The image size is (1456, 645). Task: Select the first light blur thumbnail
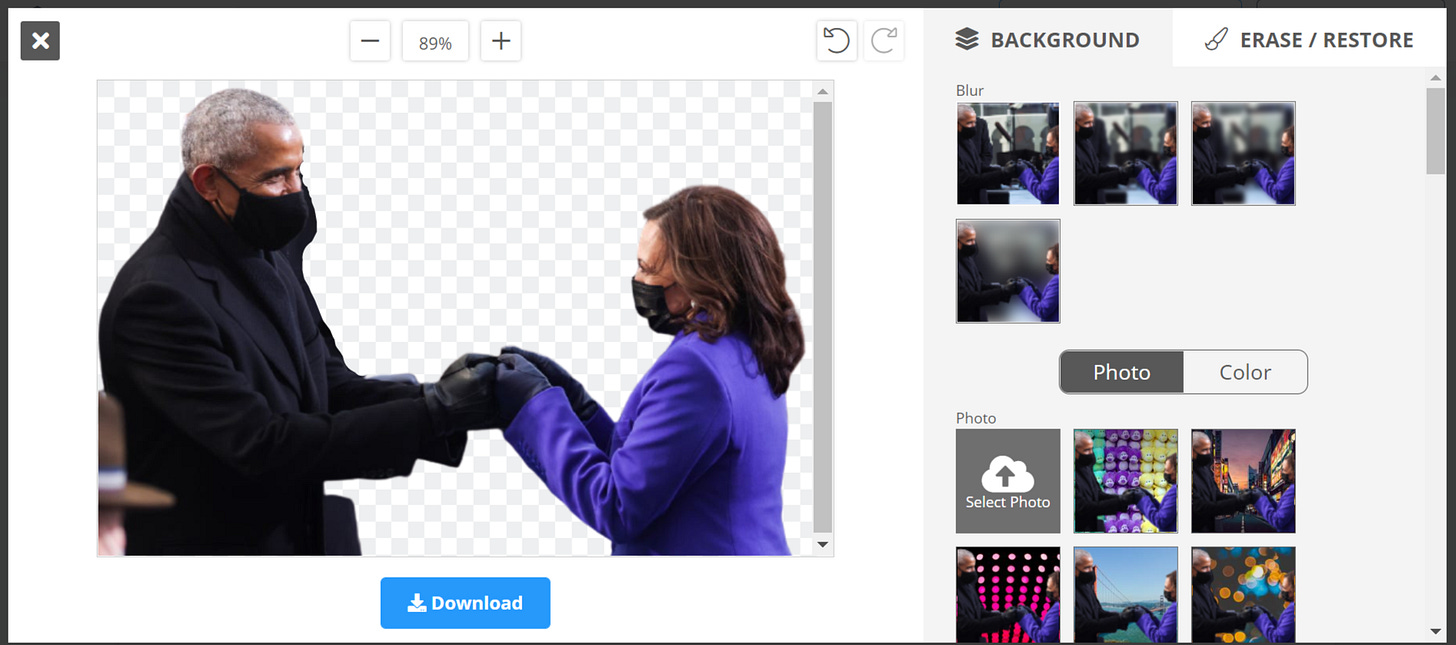[1008, 153]
